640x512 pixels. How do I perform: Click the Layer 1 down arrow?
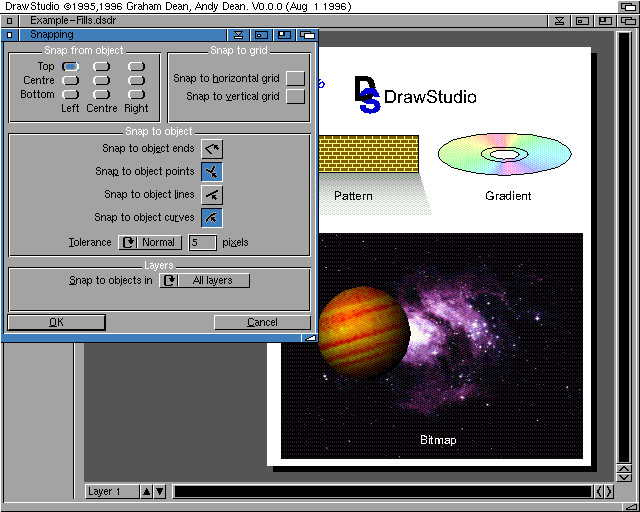[160, 492]
